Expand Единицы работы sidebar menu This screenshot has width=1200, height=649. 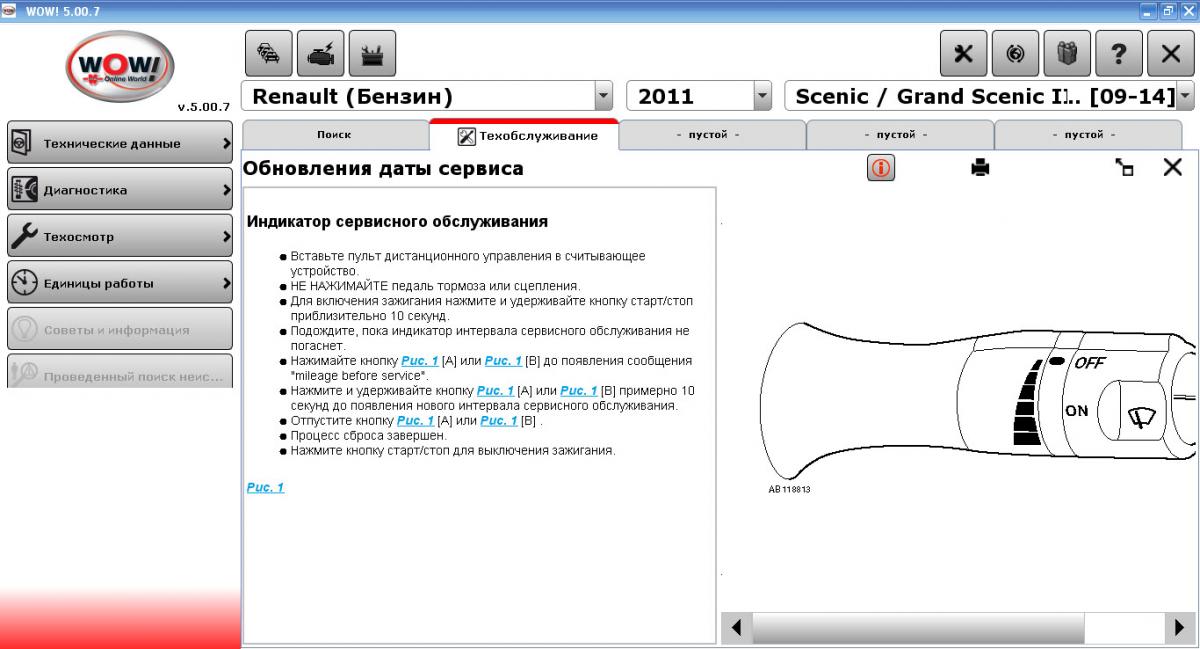tap(120, 283)
